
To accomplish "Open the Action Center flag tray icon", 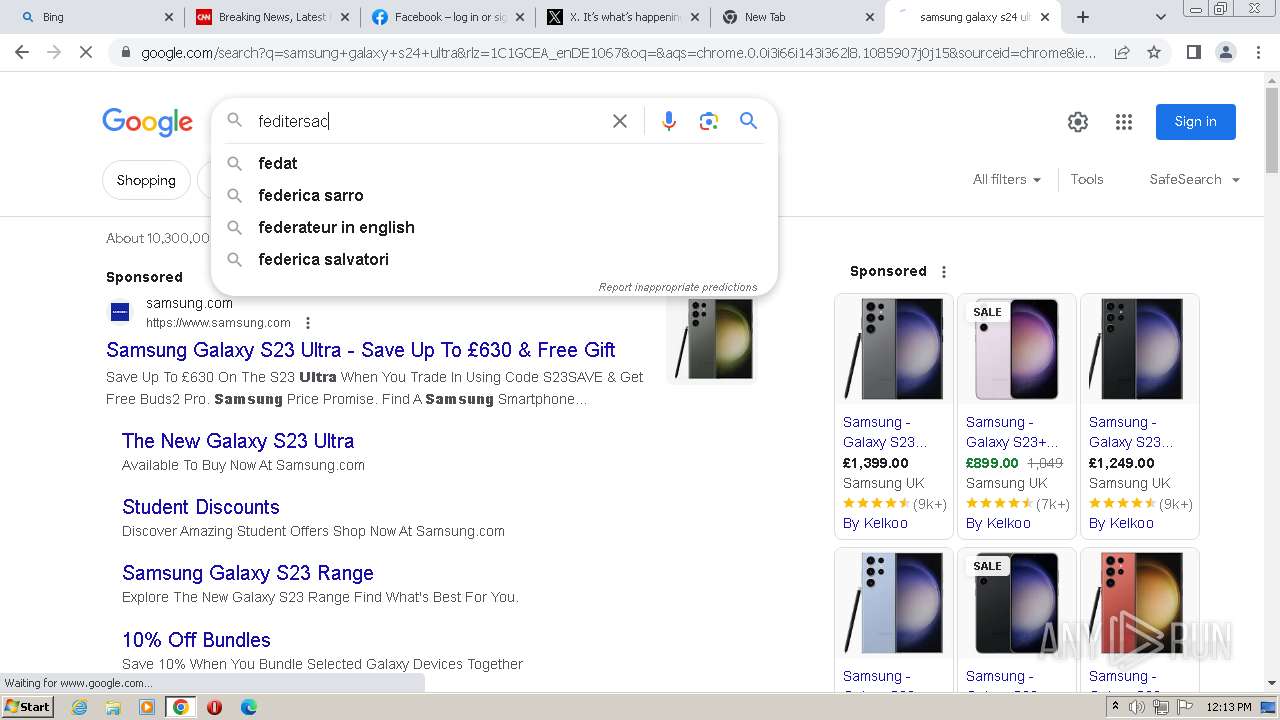I will point(1184,707).
